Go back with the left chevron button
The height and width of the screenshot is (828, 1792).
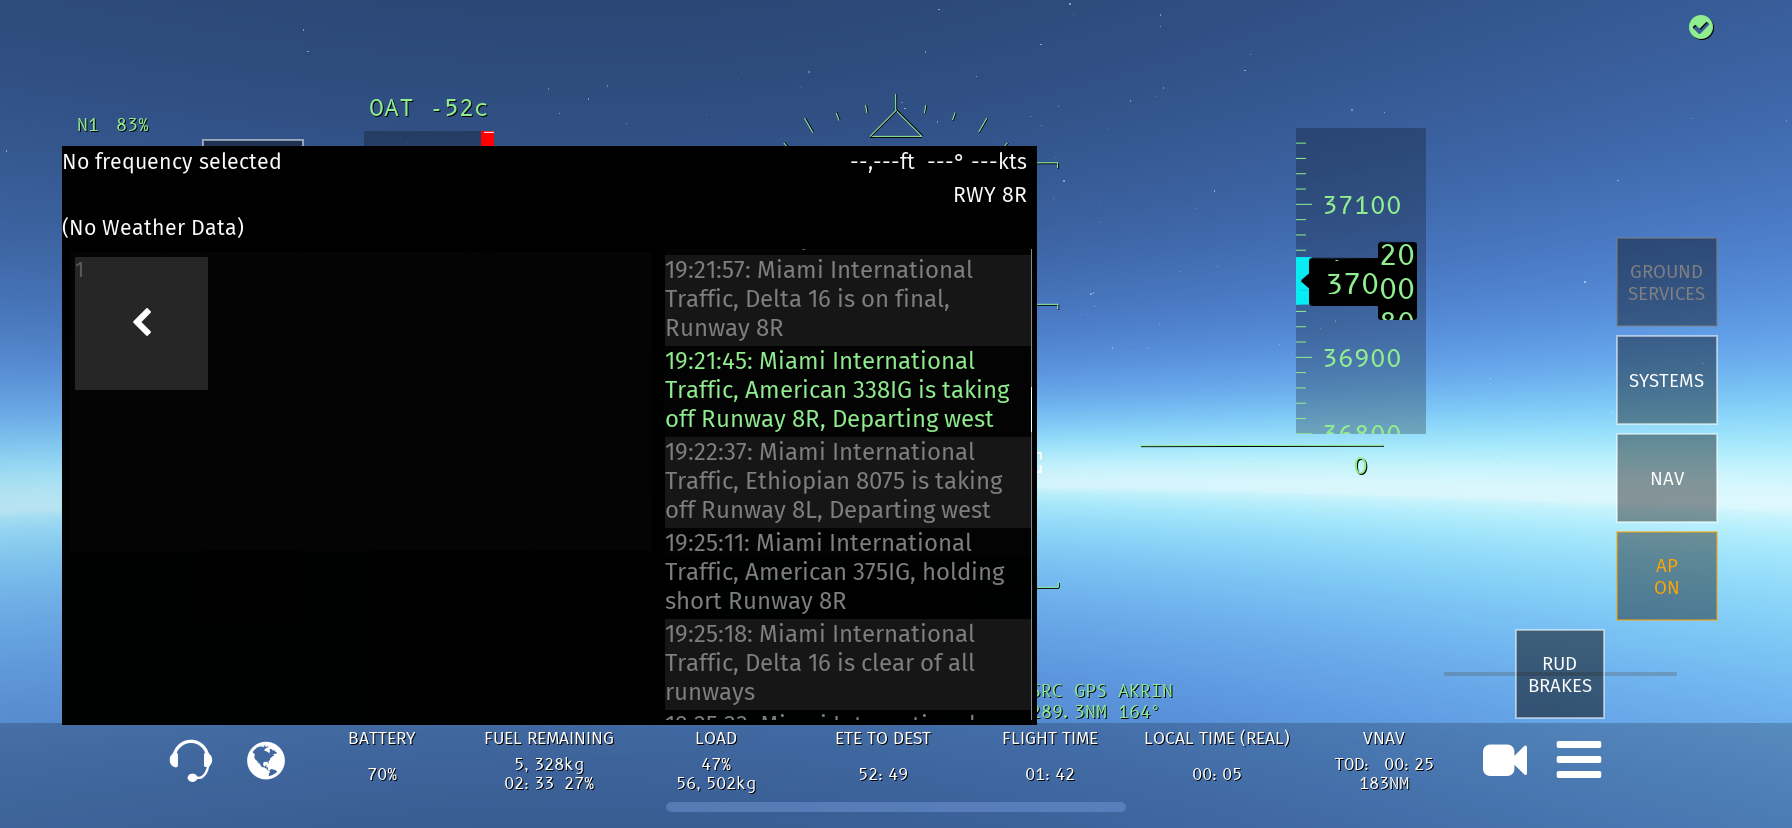[142, 323]
